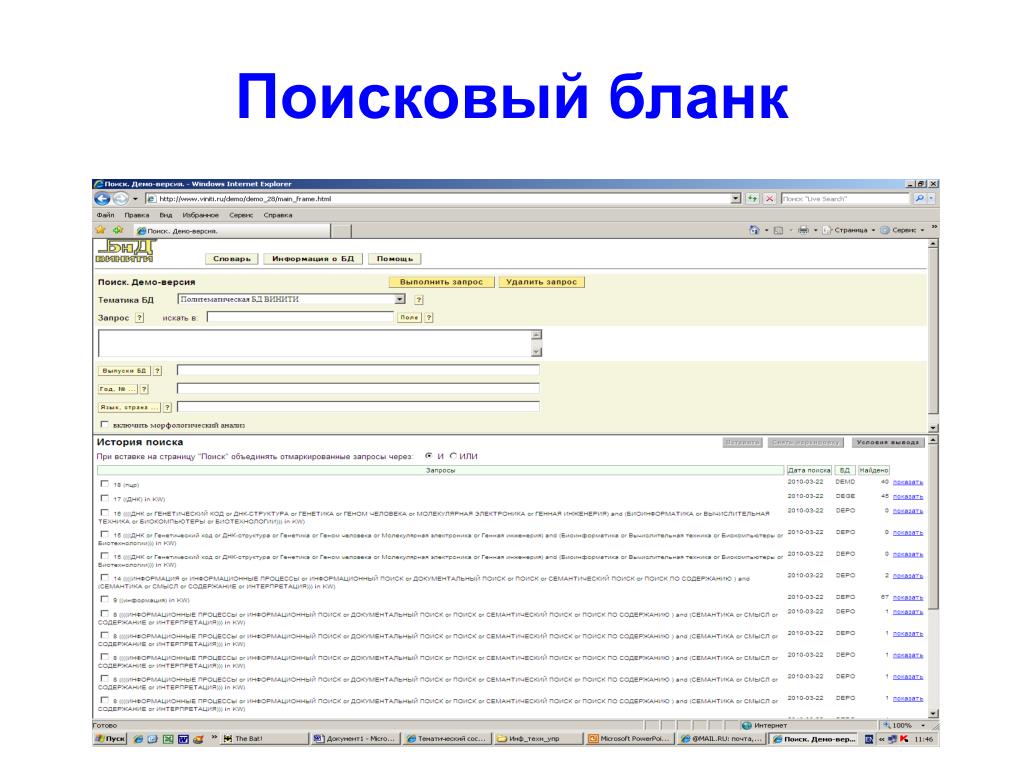
Task: Click the help ? next to Язык, страна
Action: pyautogui.click(x=167, y=407)
